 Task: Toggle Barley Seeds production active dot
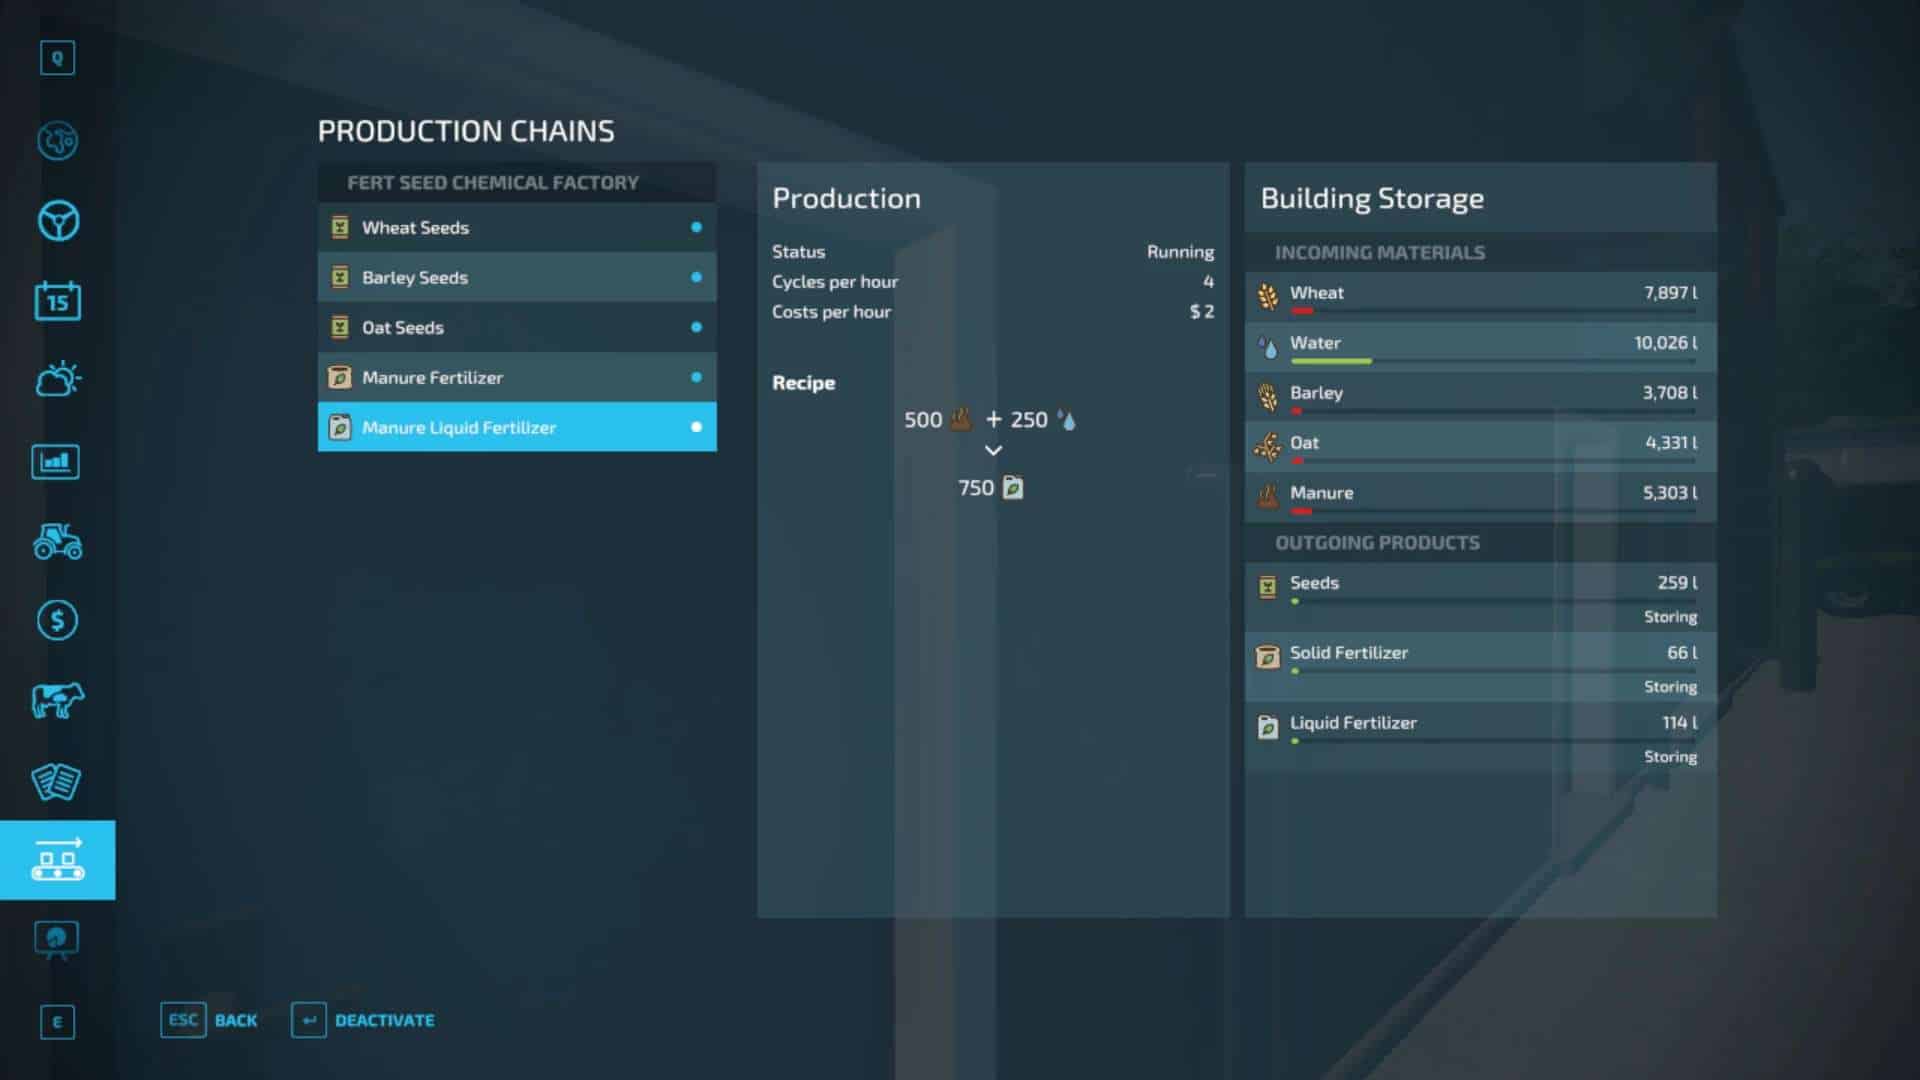point(696,277)
